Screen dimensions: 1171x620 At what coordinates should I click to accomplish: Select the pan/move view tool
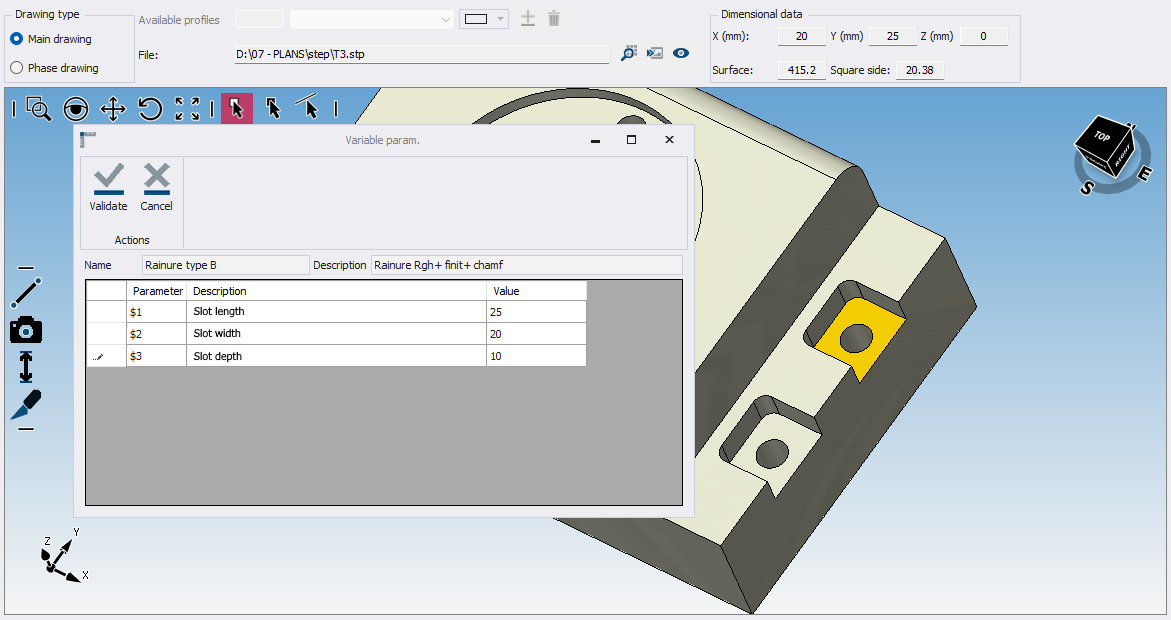pos(113,109)
